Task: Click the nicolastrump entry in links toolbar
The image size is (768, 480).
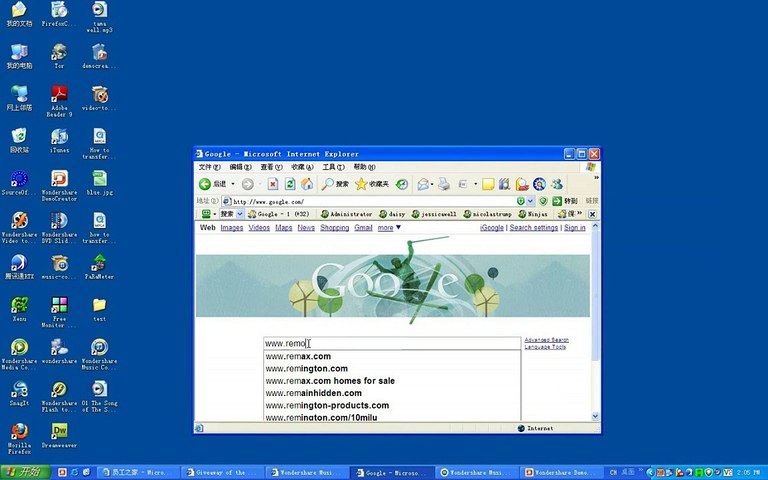Action: click(487, 214)
